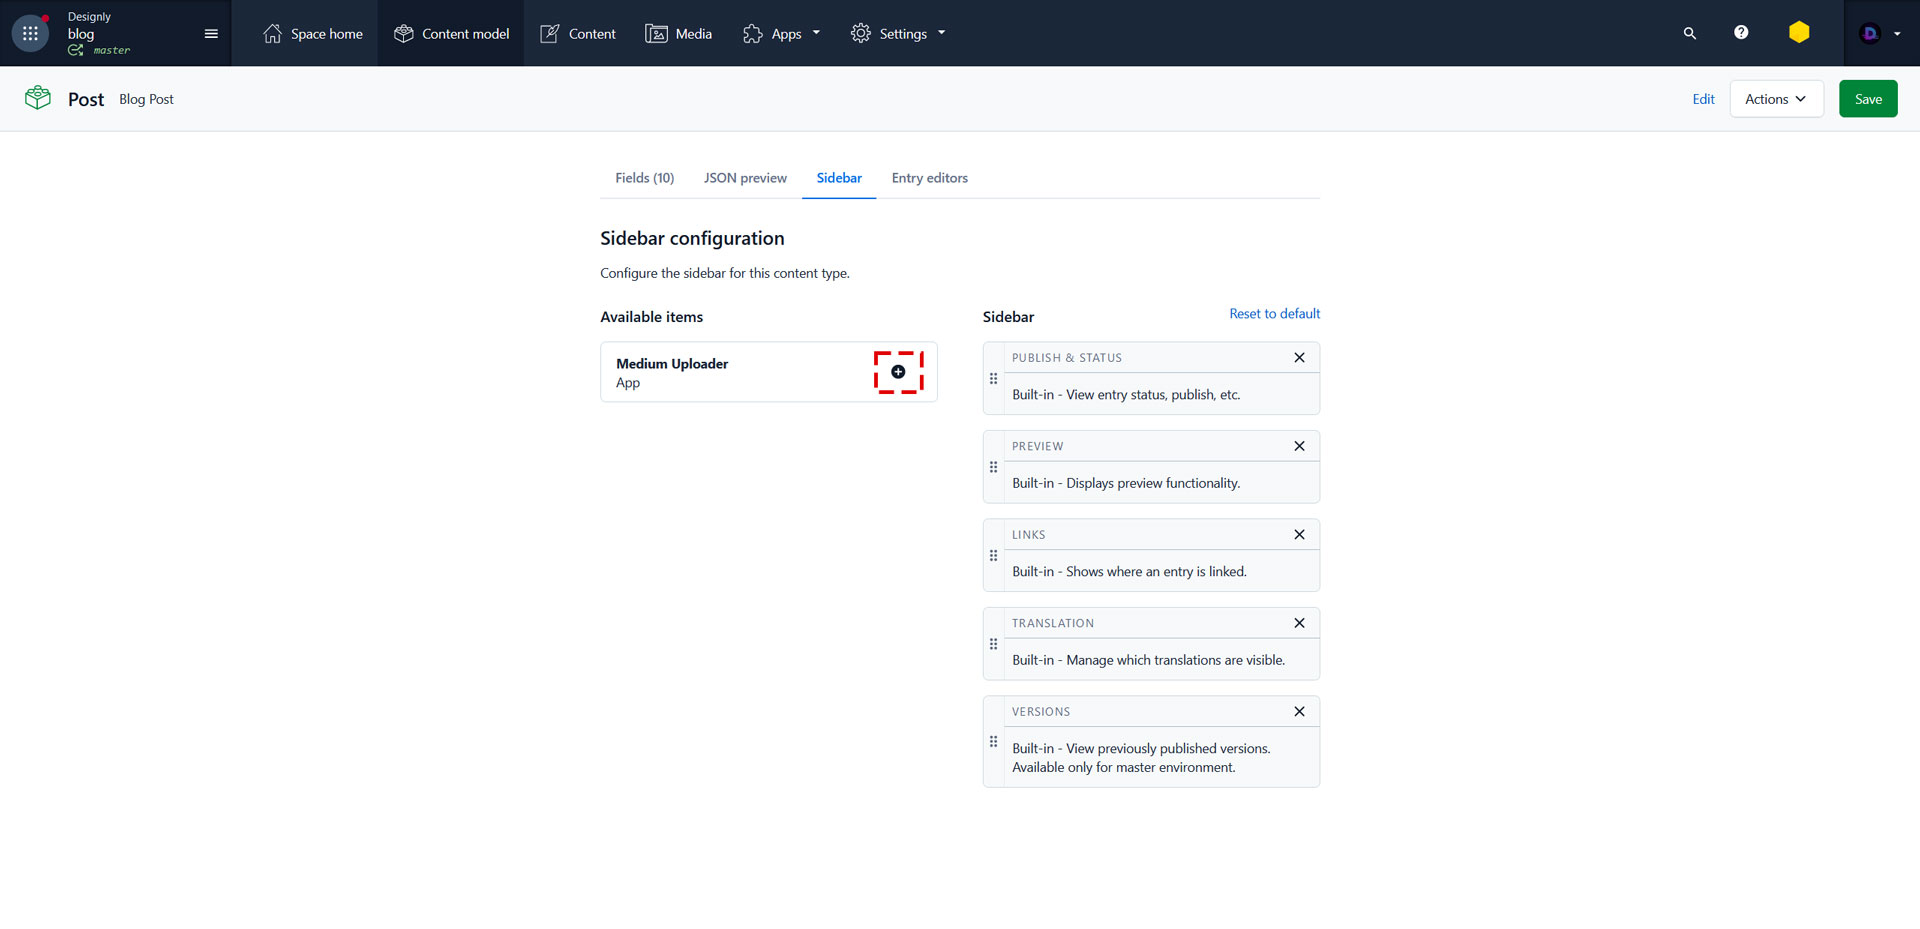Expand the Settings dropdown menu

pyautogui.click(x=898, y=34)
